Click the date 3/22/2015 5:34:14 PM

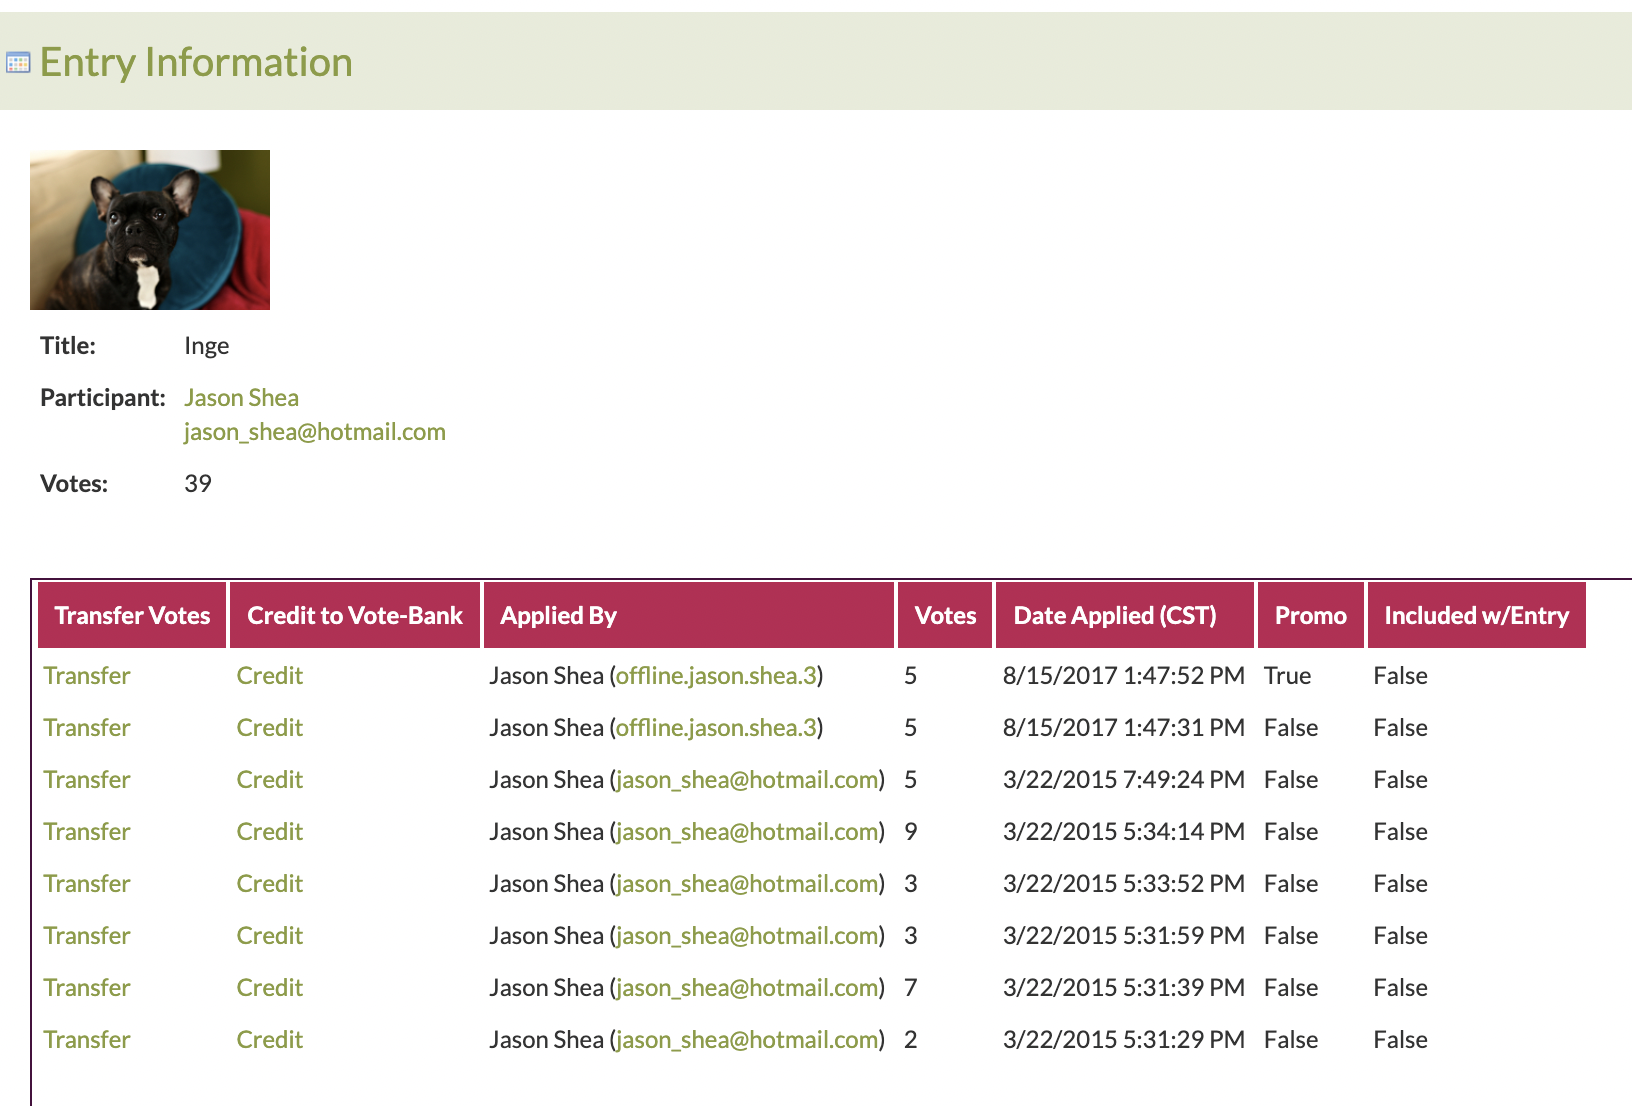point(1124,832)
